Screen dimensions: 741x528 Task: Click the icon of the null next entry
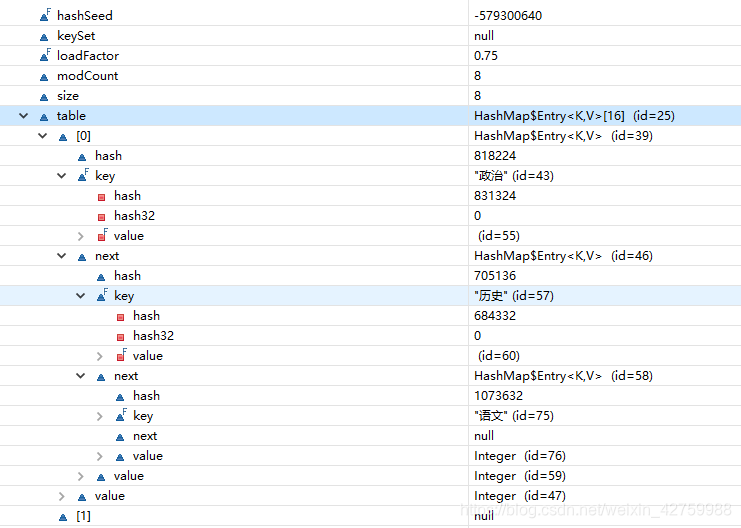pos(120,437)
